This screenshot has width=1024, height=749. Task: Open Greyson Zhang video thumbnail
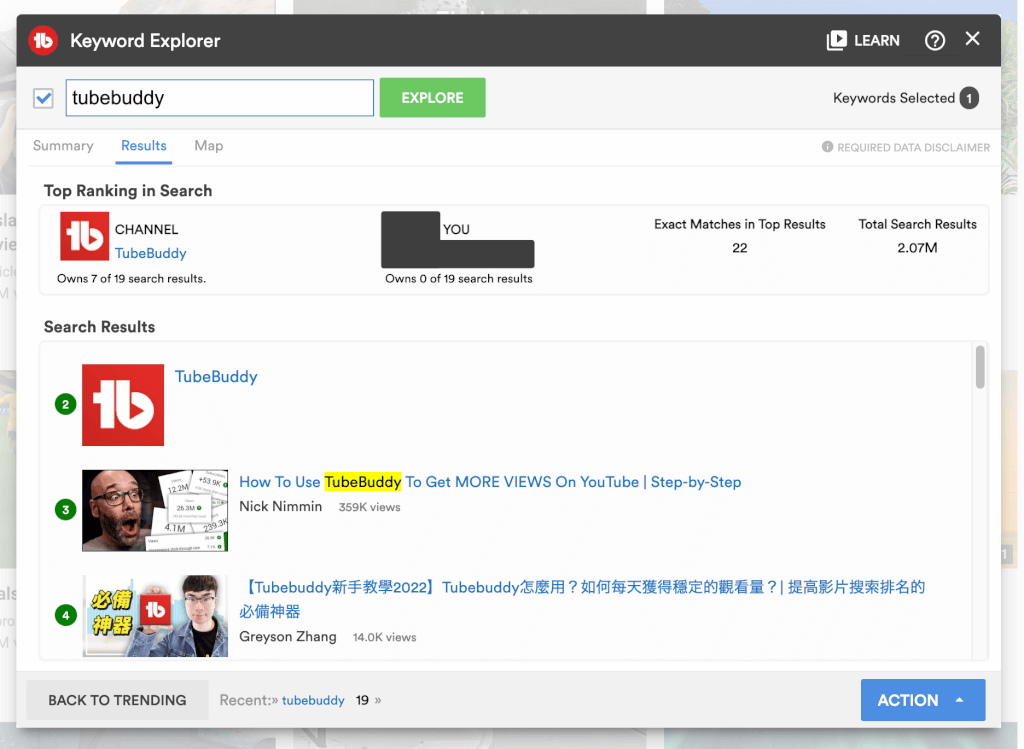pyautogui.click(x=155, y=615)
